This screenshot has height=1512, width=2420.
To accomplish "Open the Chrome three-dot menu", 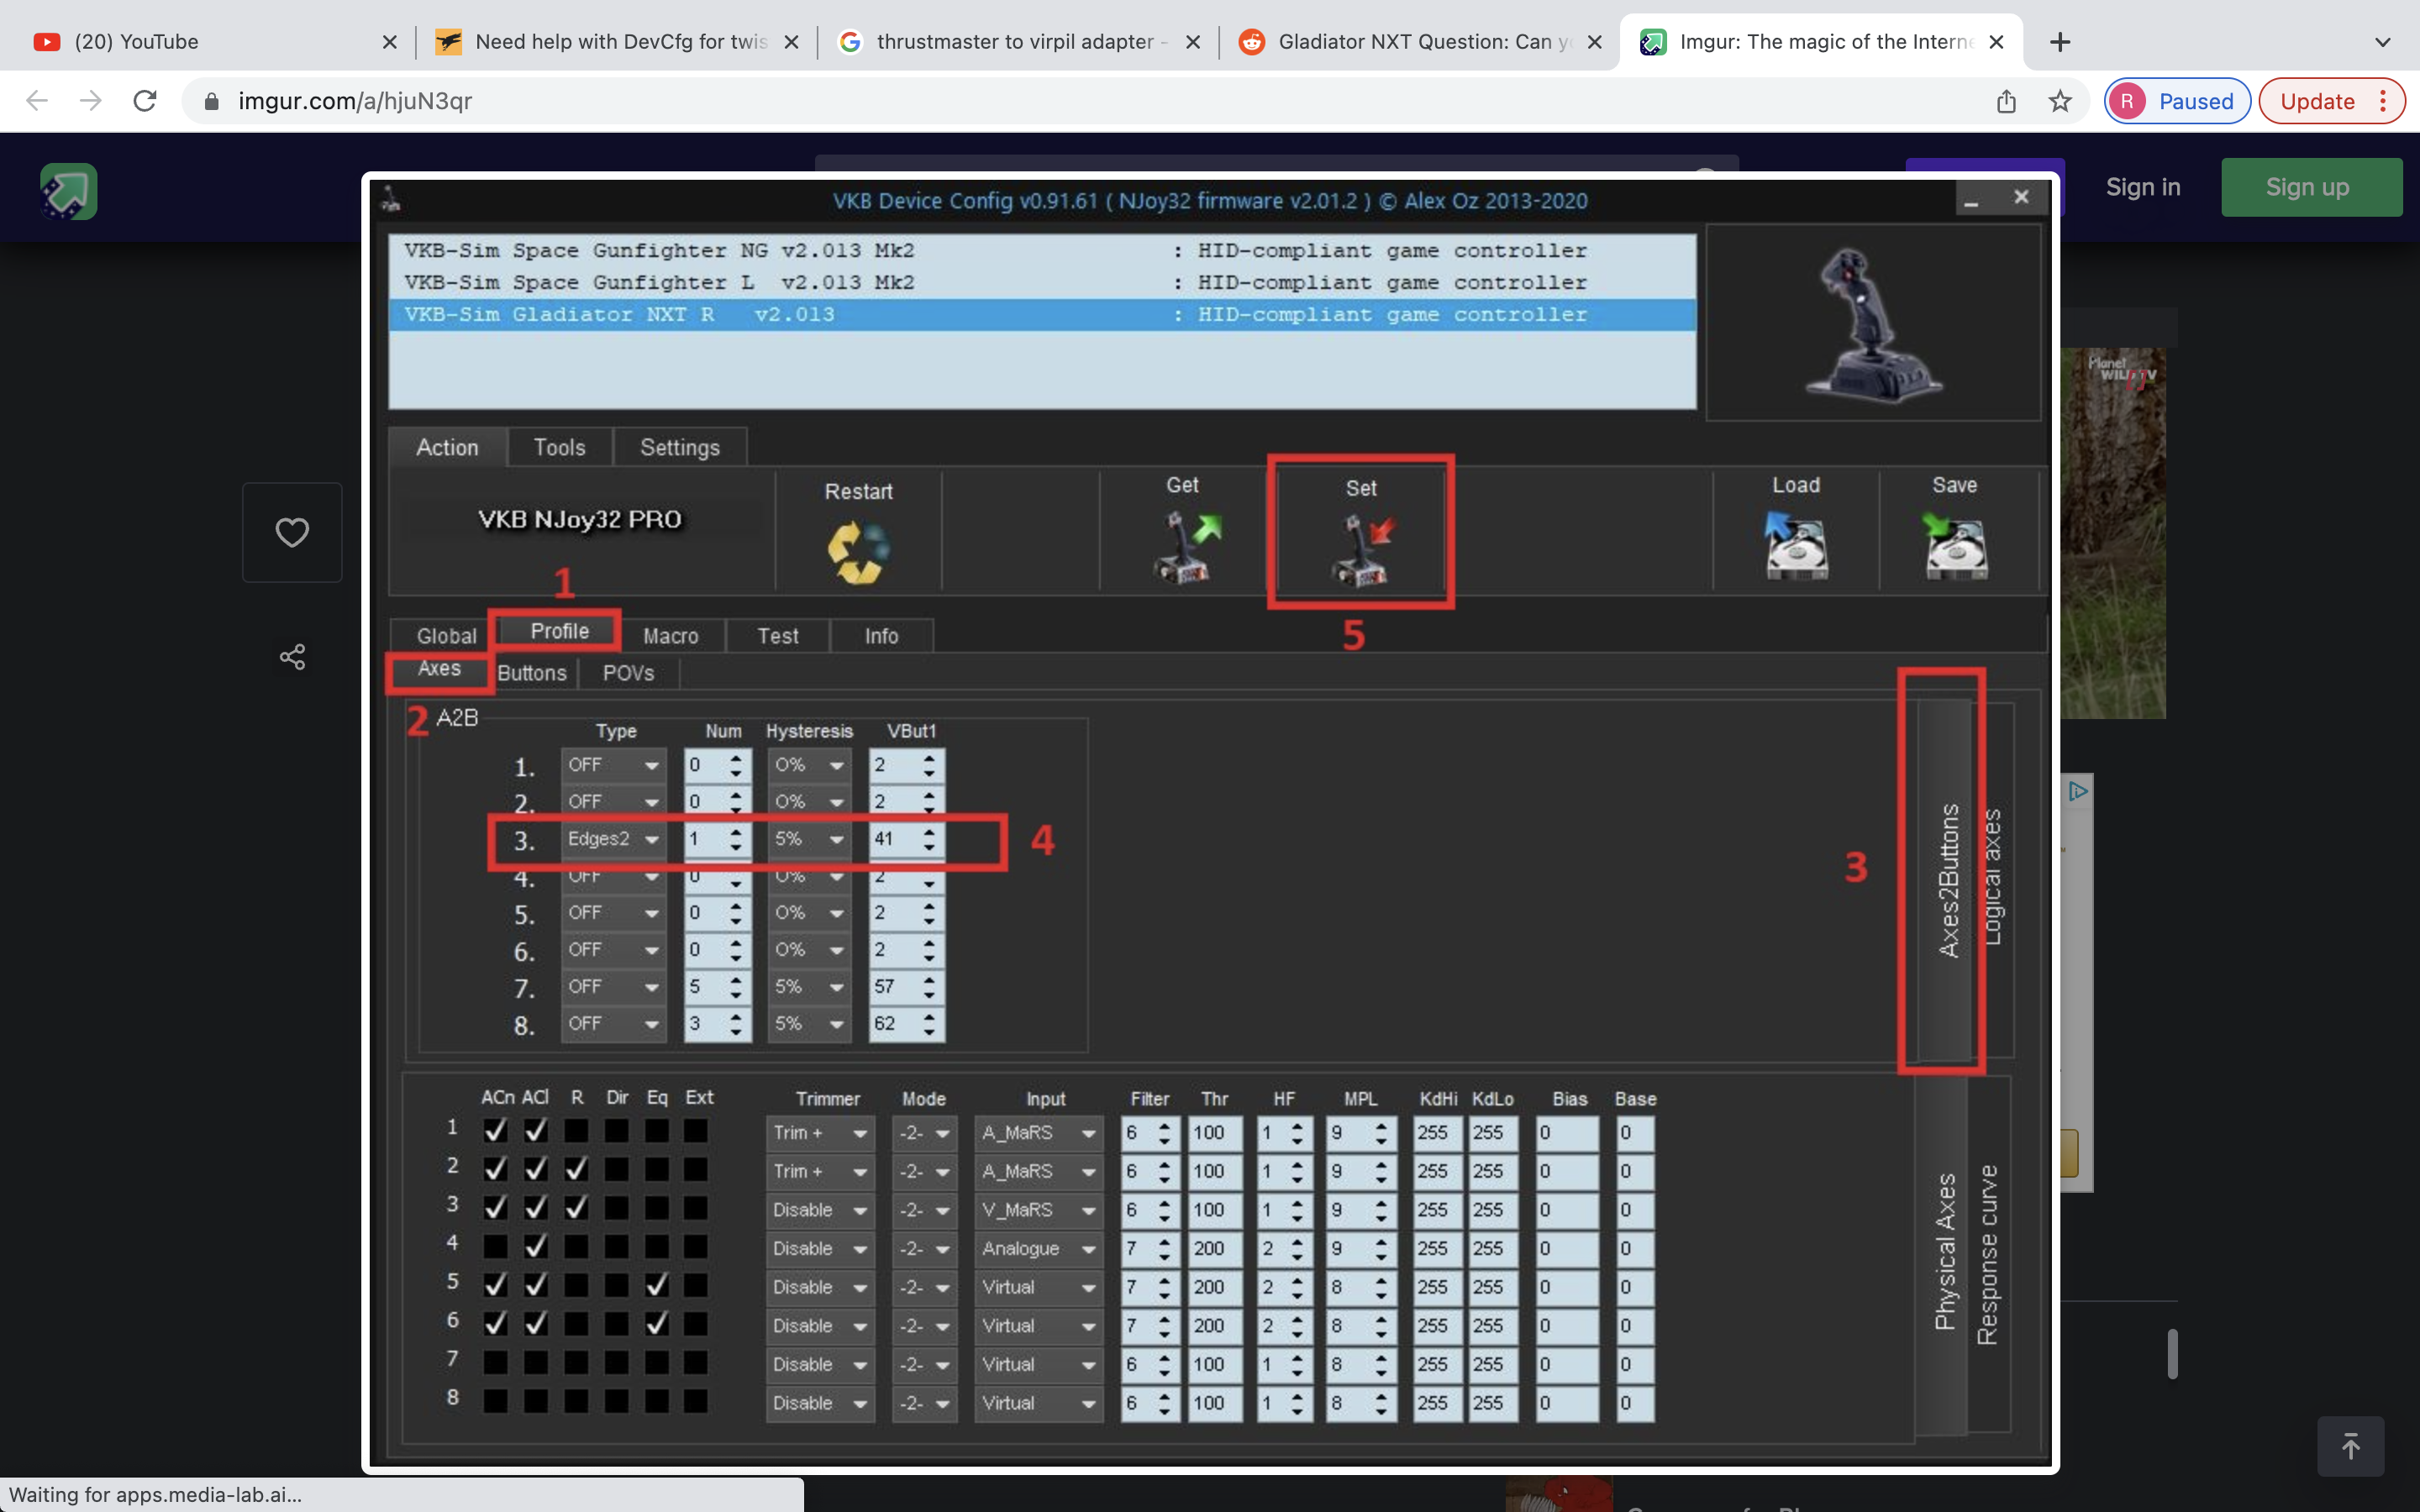I will (x=2383, y=101).
